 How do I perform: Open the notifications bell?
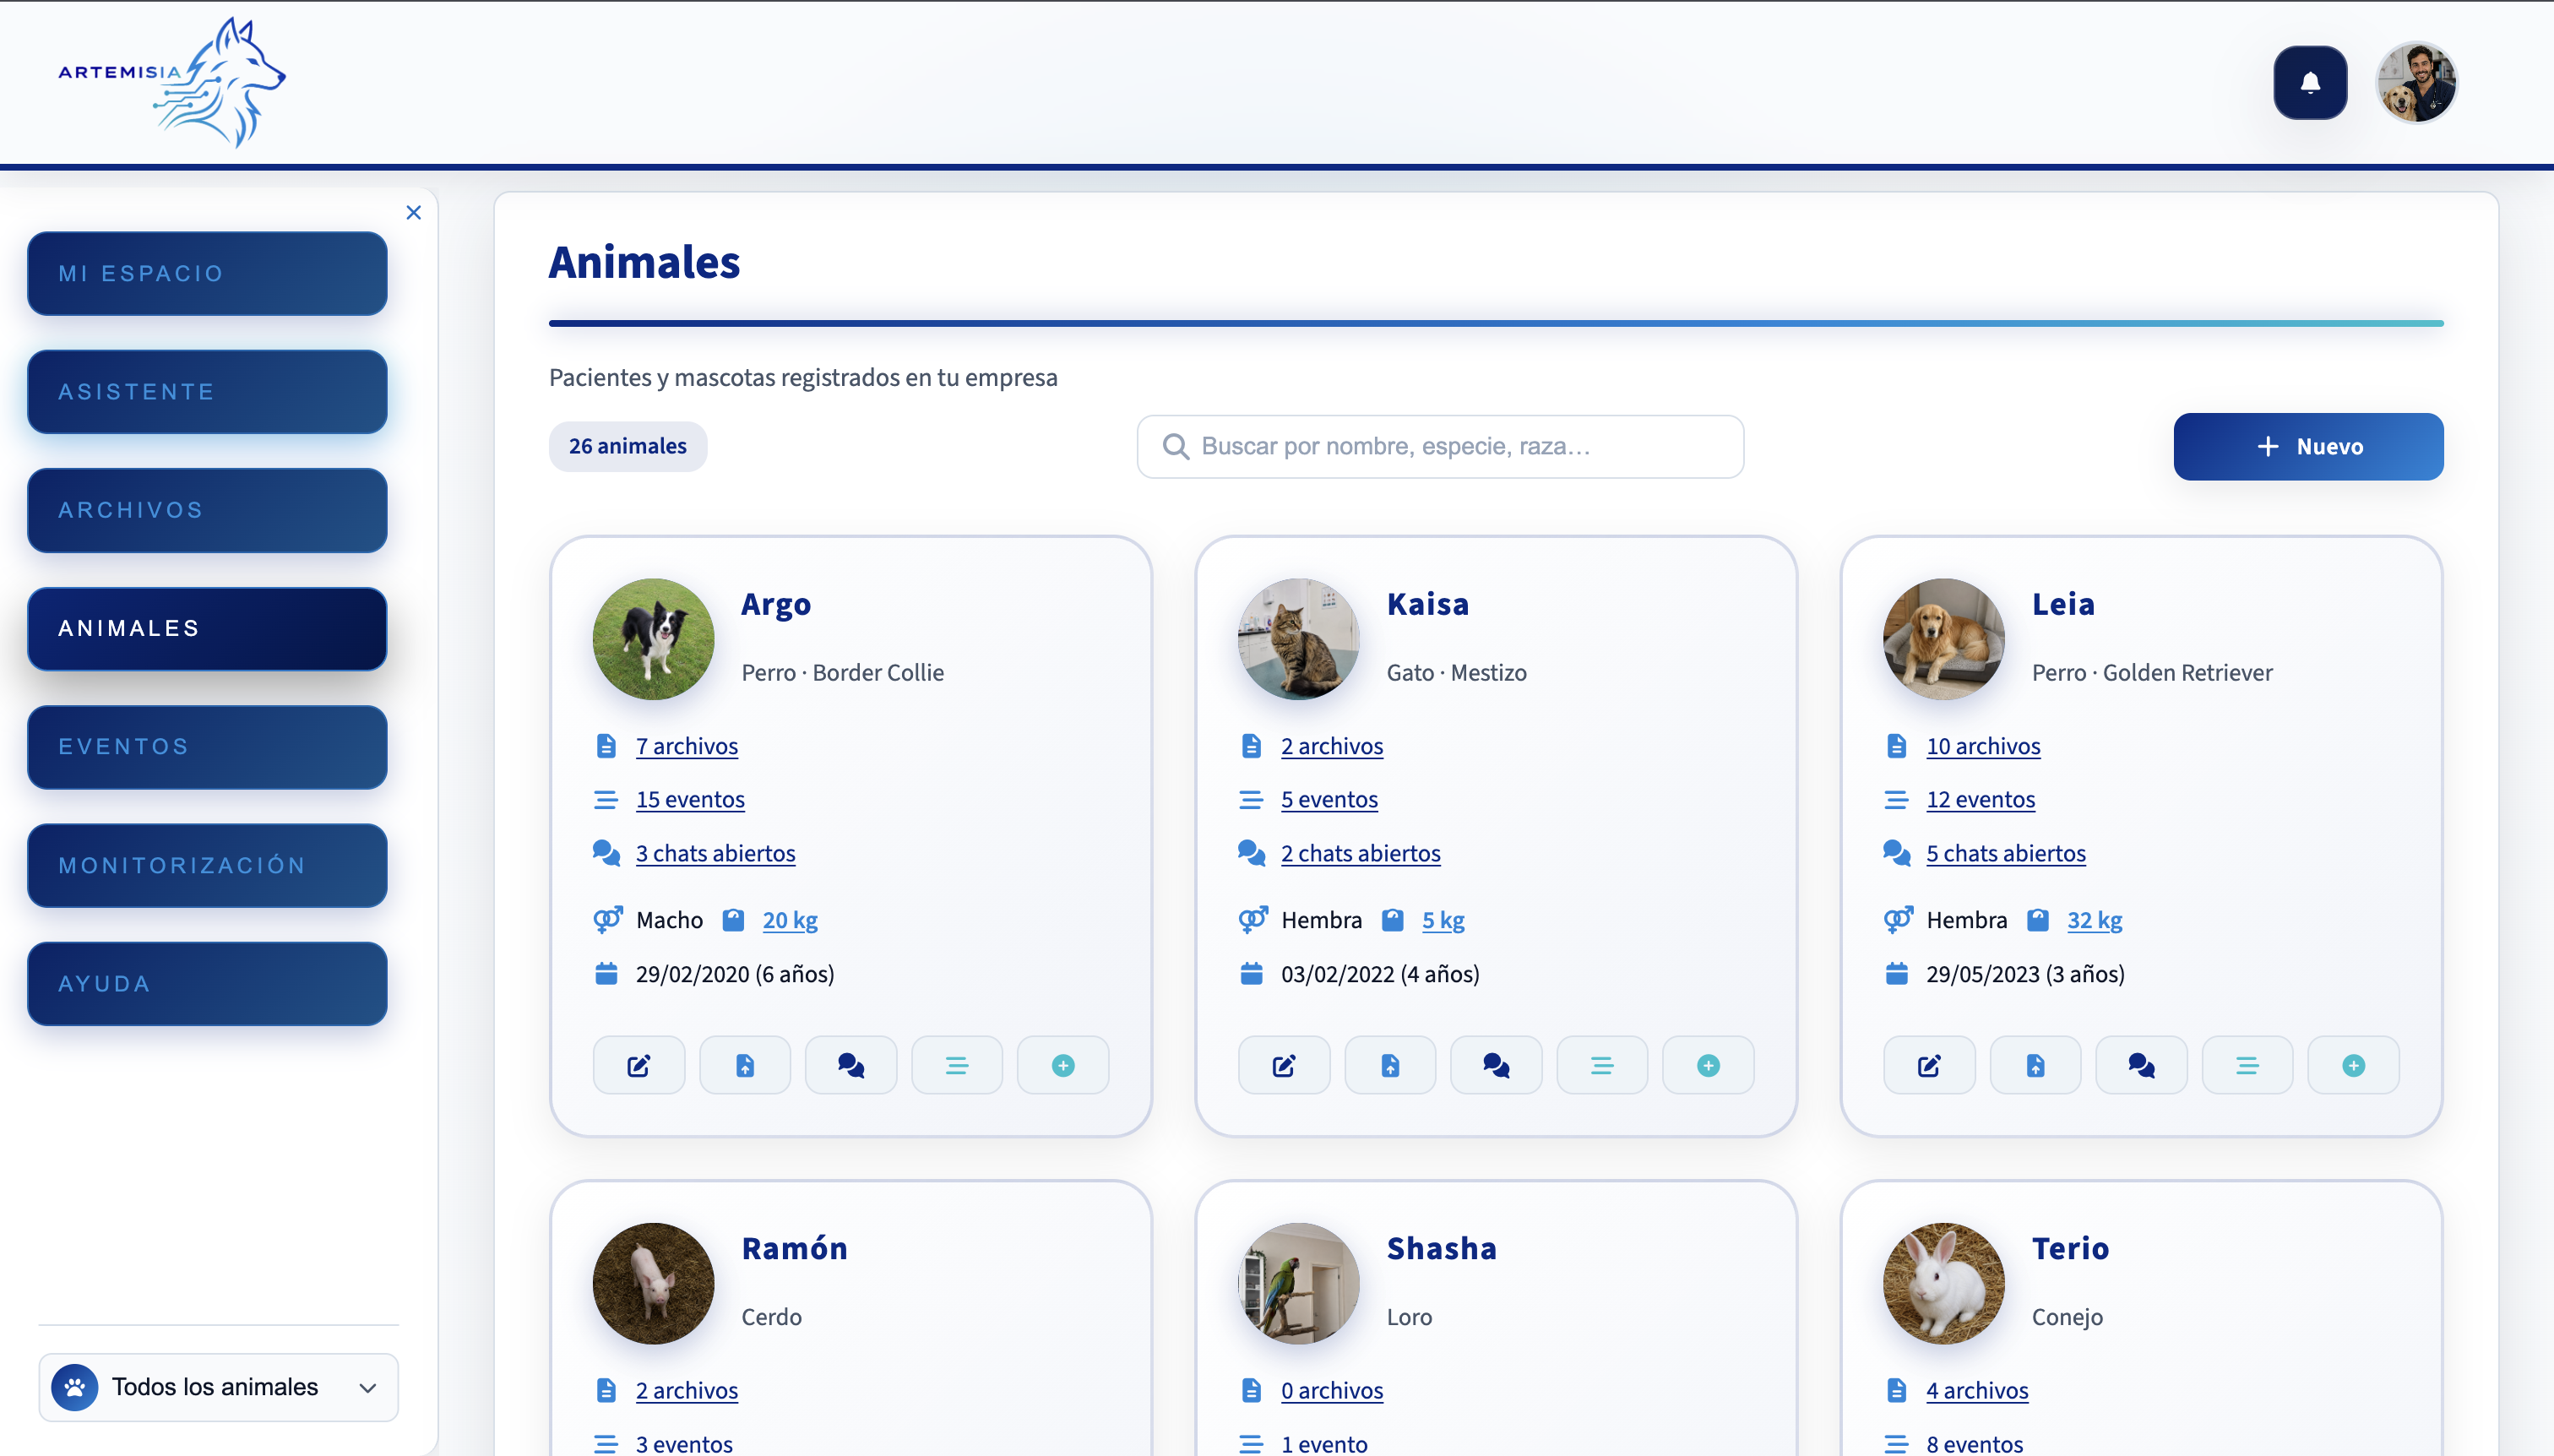point(2310,83)
